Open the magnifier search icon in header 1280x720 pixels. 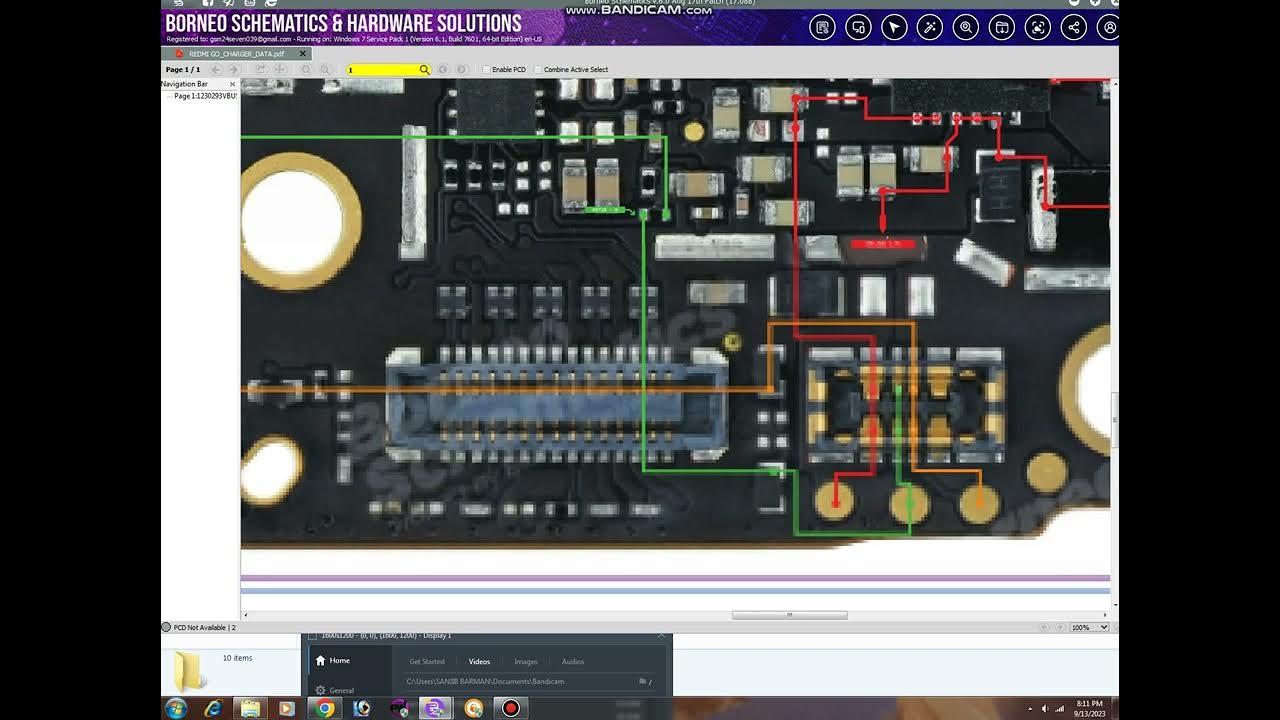click(x=966, y=27)
